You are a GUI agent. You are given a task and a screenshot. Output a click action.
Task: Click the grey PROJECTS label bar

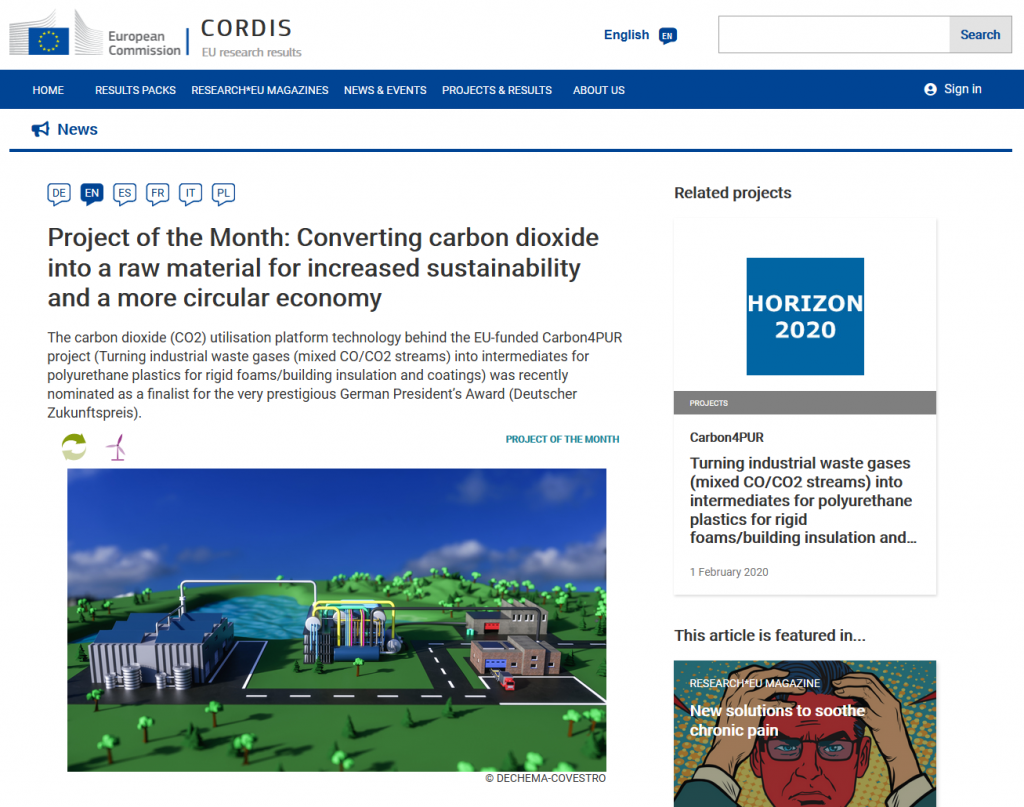tap(805, 403)
